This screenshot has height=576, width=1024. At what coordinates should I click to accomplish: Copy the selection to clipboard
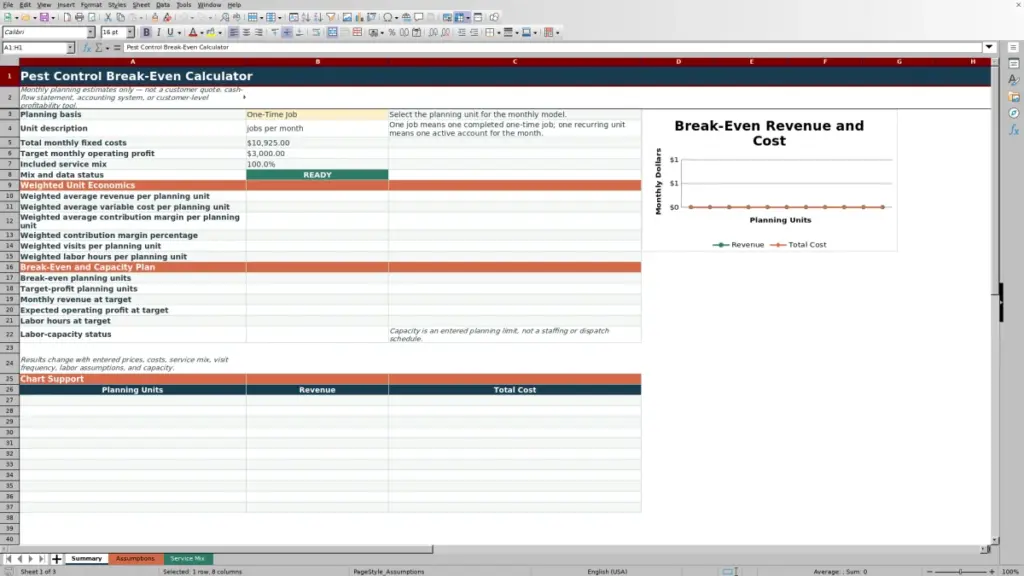[120, 17]
